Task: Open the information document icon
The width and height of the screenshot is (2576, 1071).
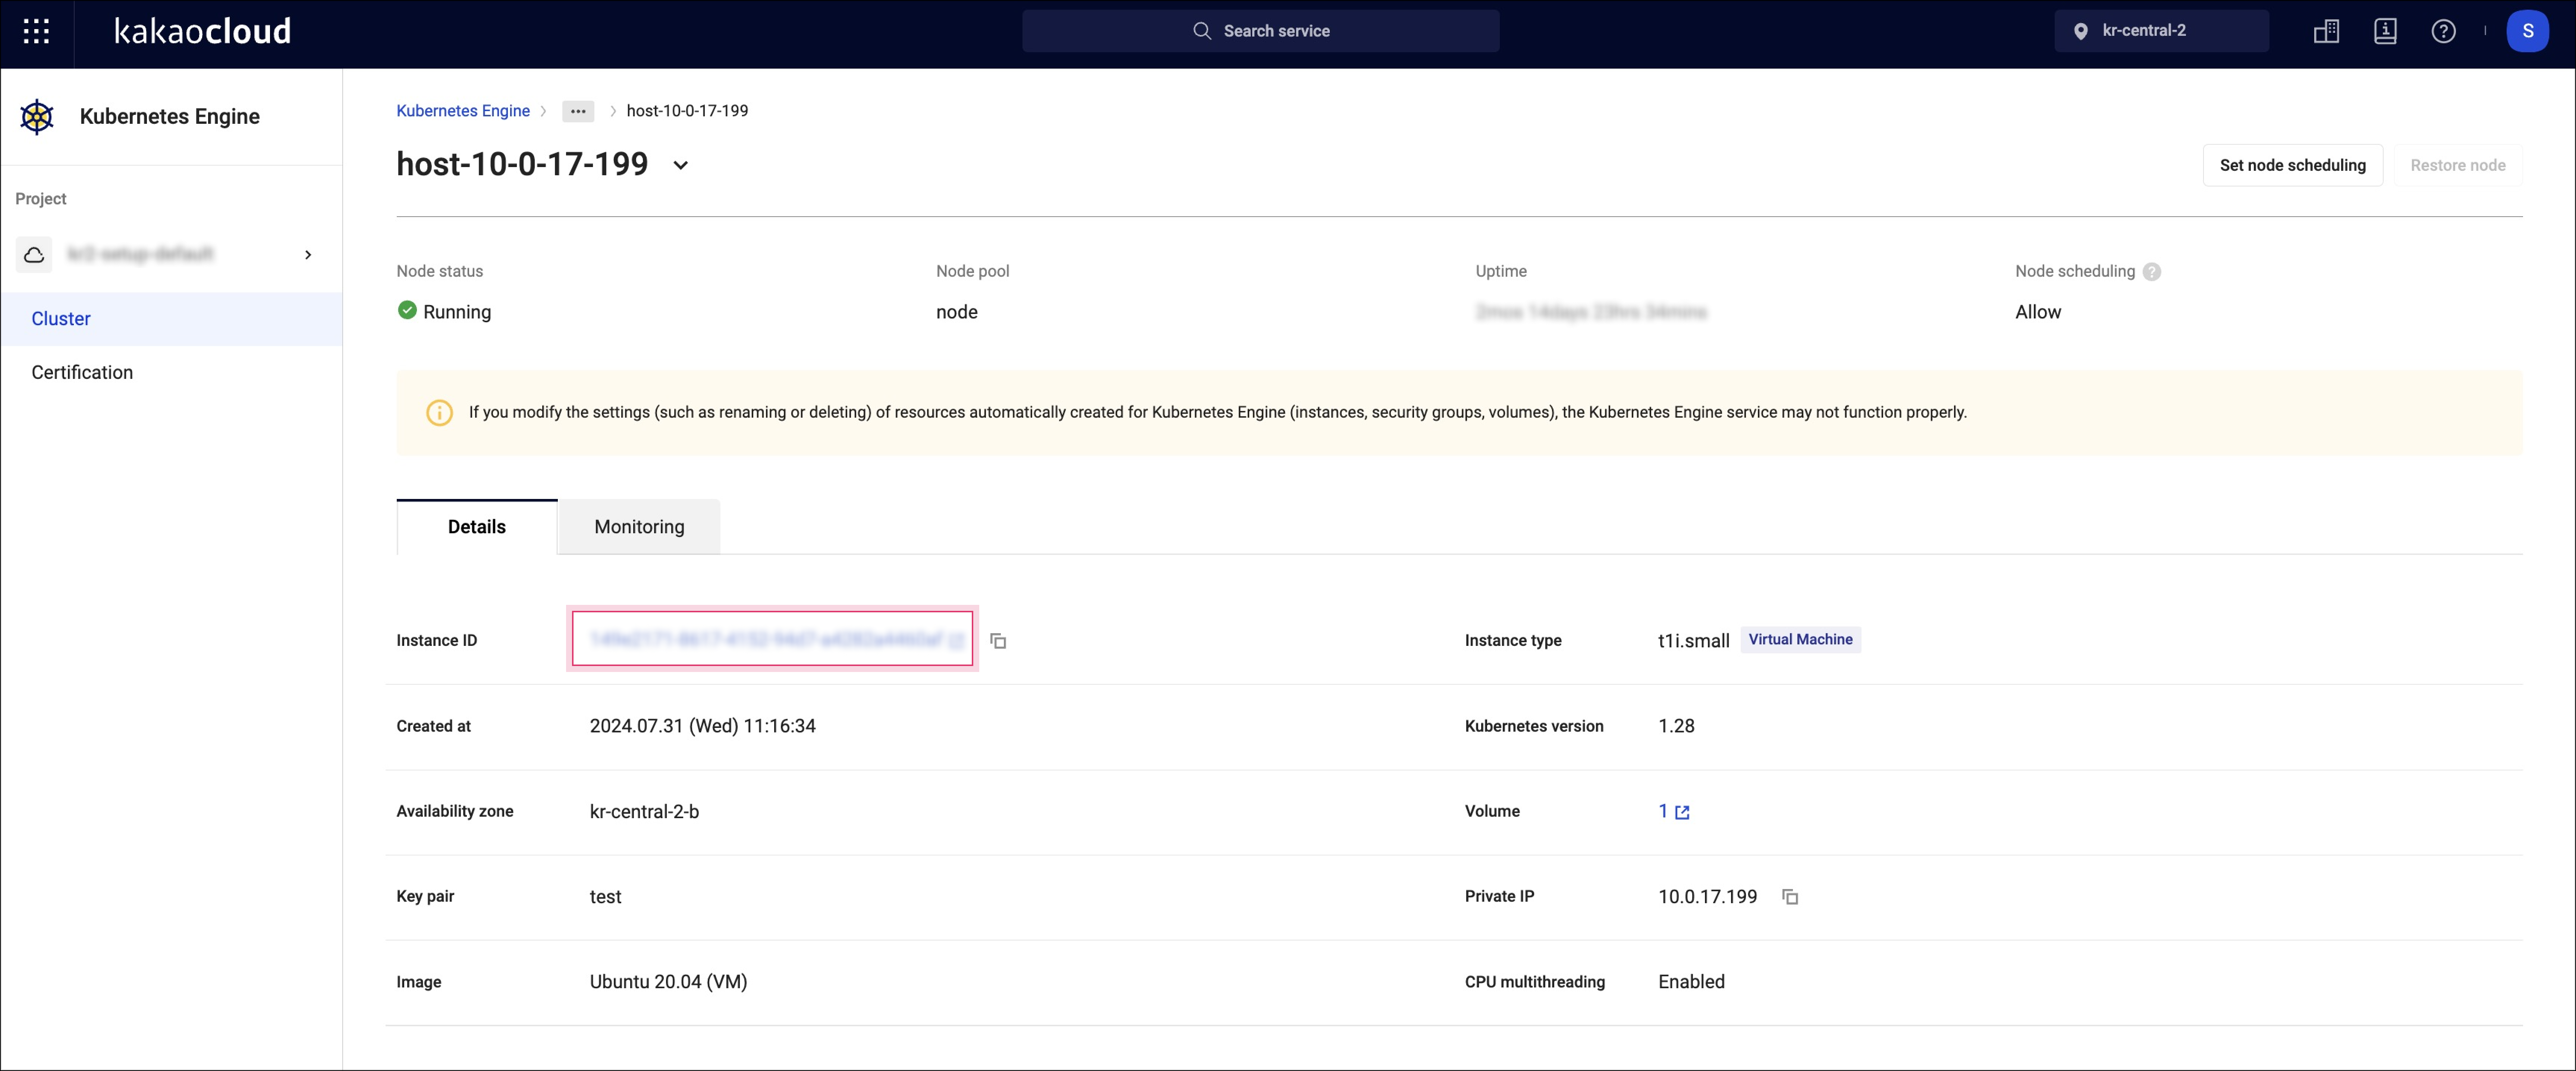Action: (x=2385, y=31)
